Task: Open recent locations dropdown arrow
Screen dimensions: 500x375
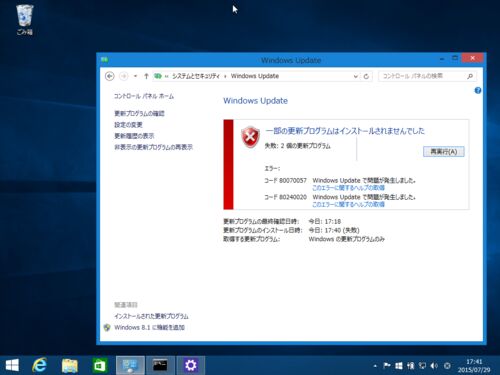Action: [135, 76]
